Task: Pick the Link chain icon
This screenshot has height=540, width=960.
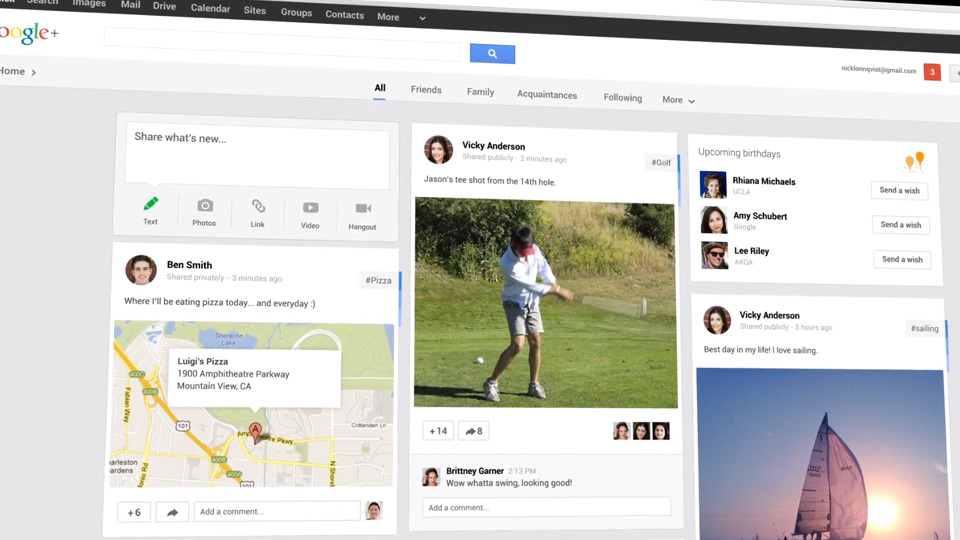Action: [258, 206]
